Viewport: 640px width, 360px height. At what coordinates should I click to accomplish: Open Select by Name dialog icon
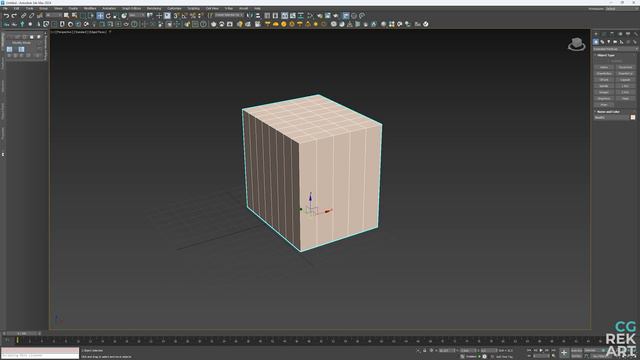tap(74, 16)
